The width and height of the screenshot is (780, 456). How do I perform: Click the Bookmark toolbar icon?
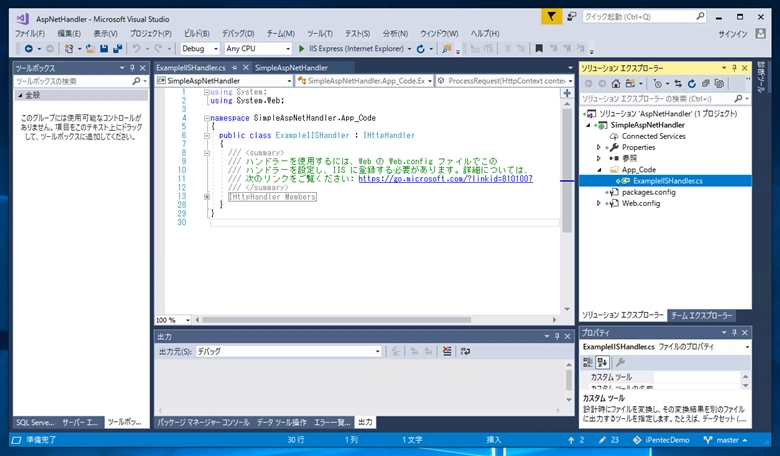coord(539,49)
